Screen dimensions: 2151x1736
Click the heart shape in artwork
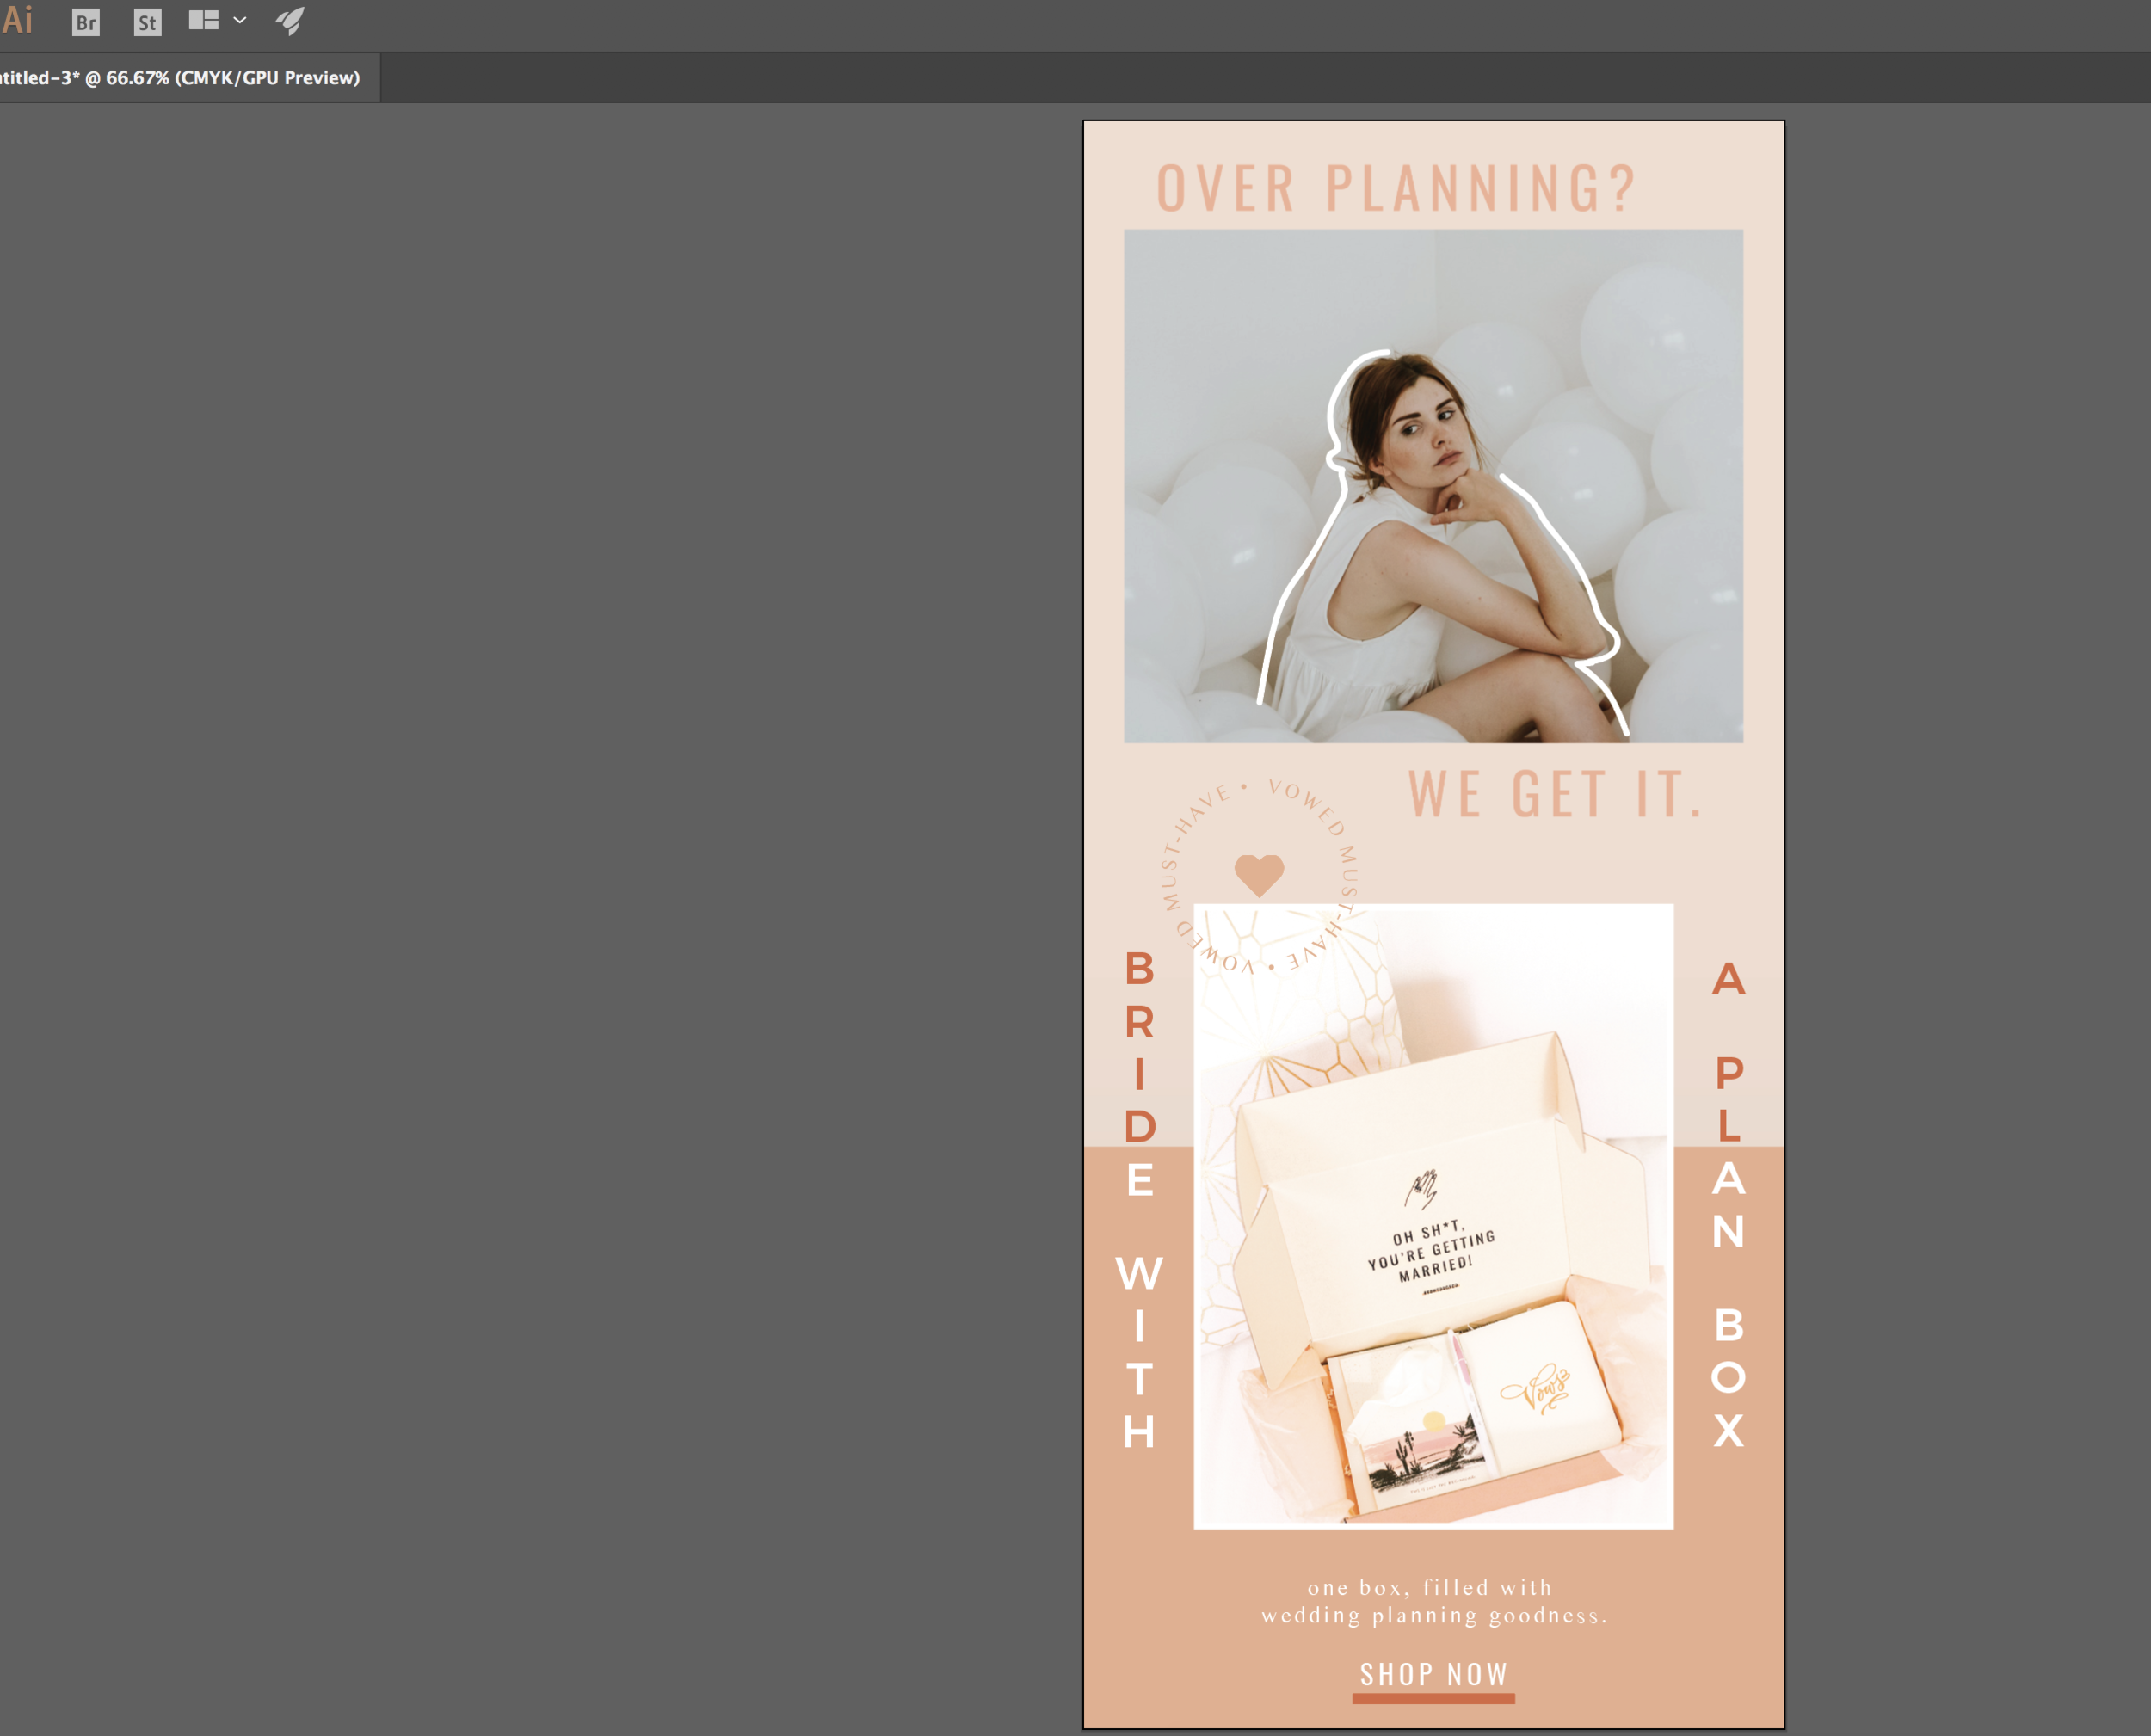(1259, 874)
